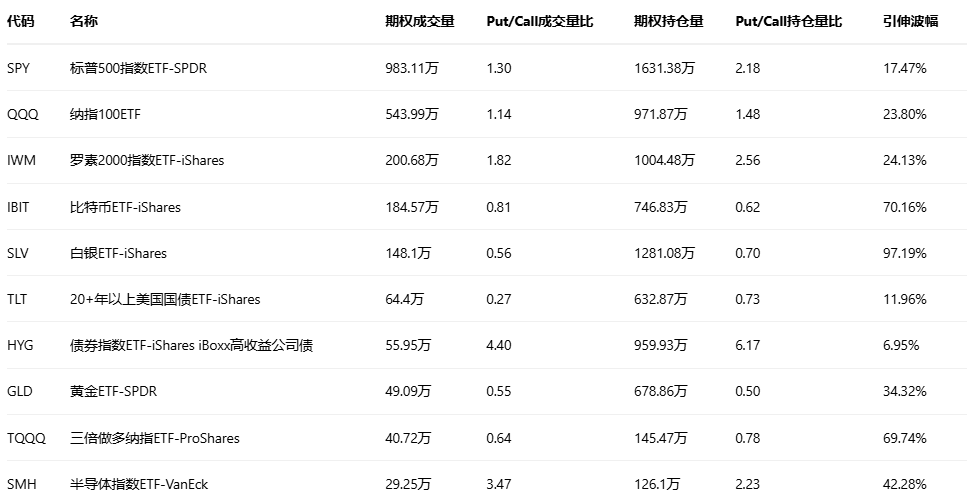This screenshot has width=973, height=501.
Task: Click the 黄金ETF-SPDR name
Action: 113,391
